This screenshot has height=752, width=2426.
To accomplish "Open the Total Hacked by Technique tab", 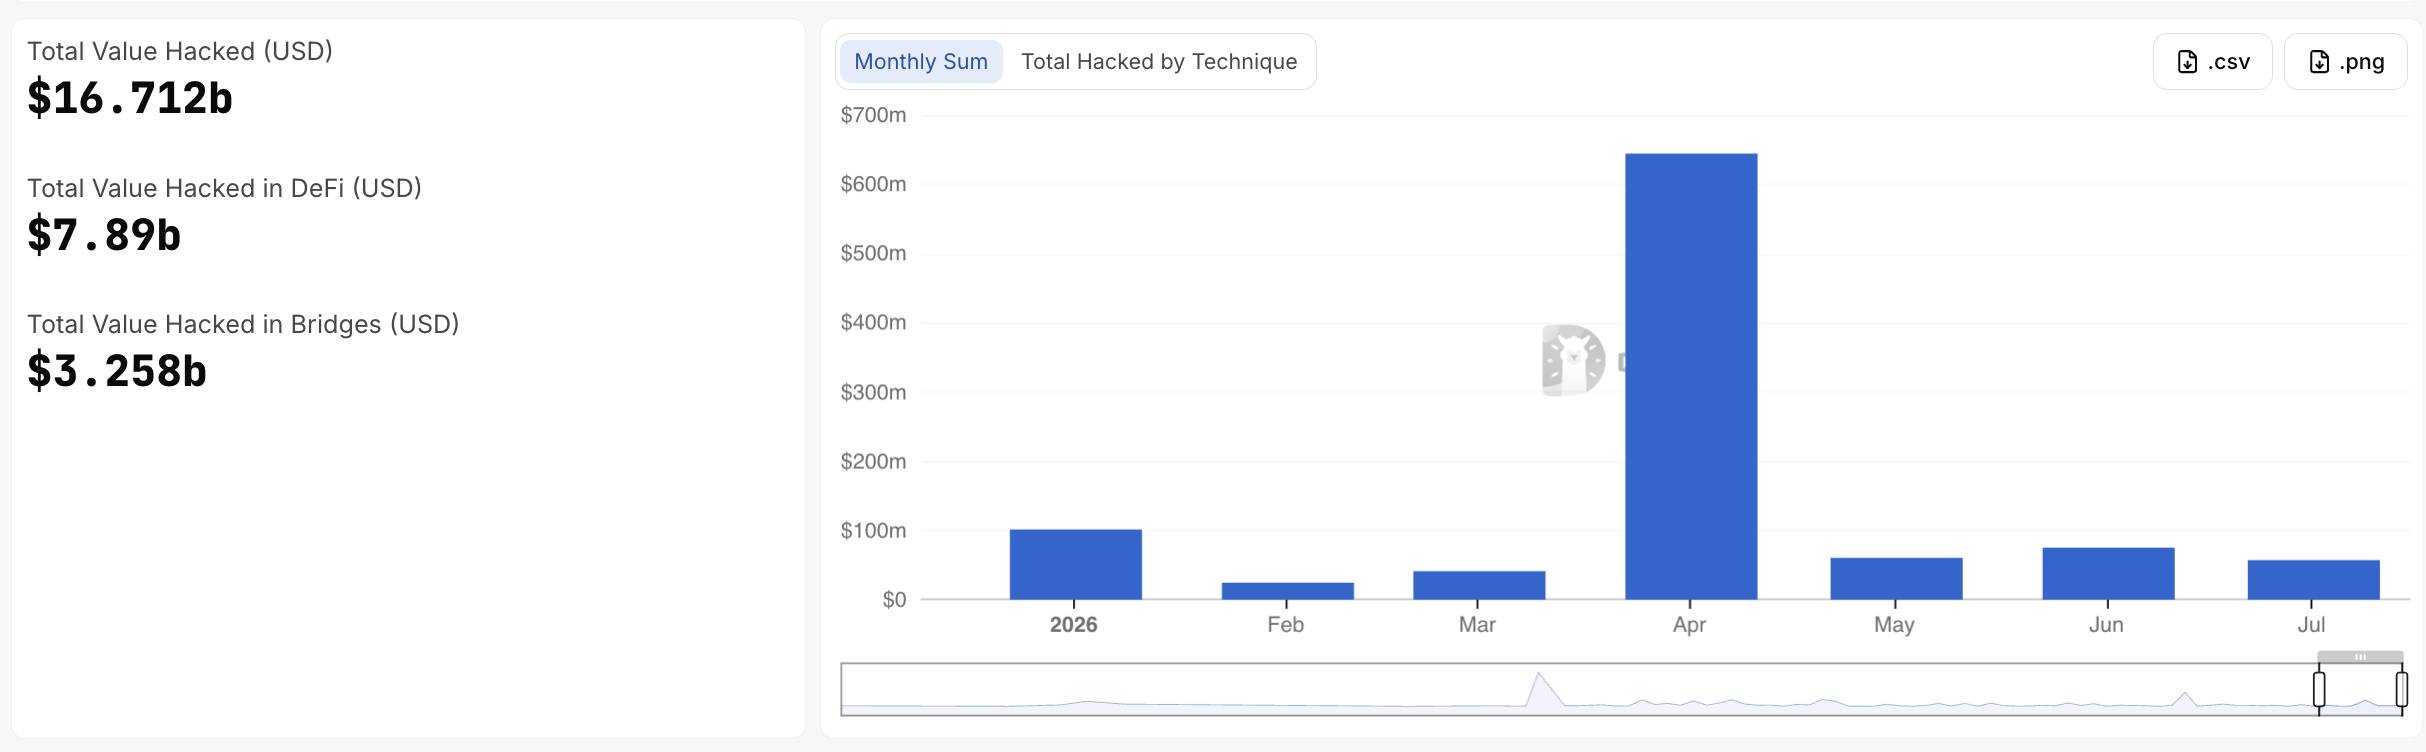I will pos(1159,62).
